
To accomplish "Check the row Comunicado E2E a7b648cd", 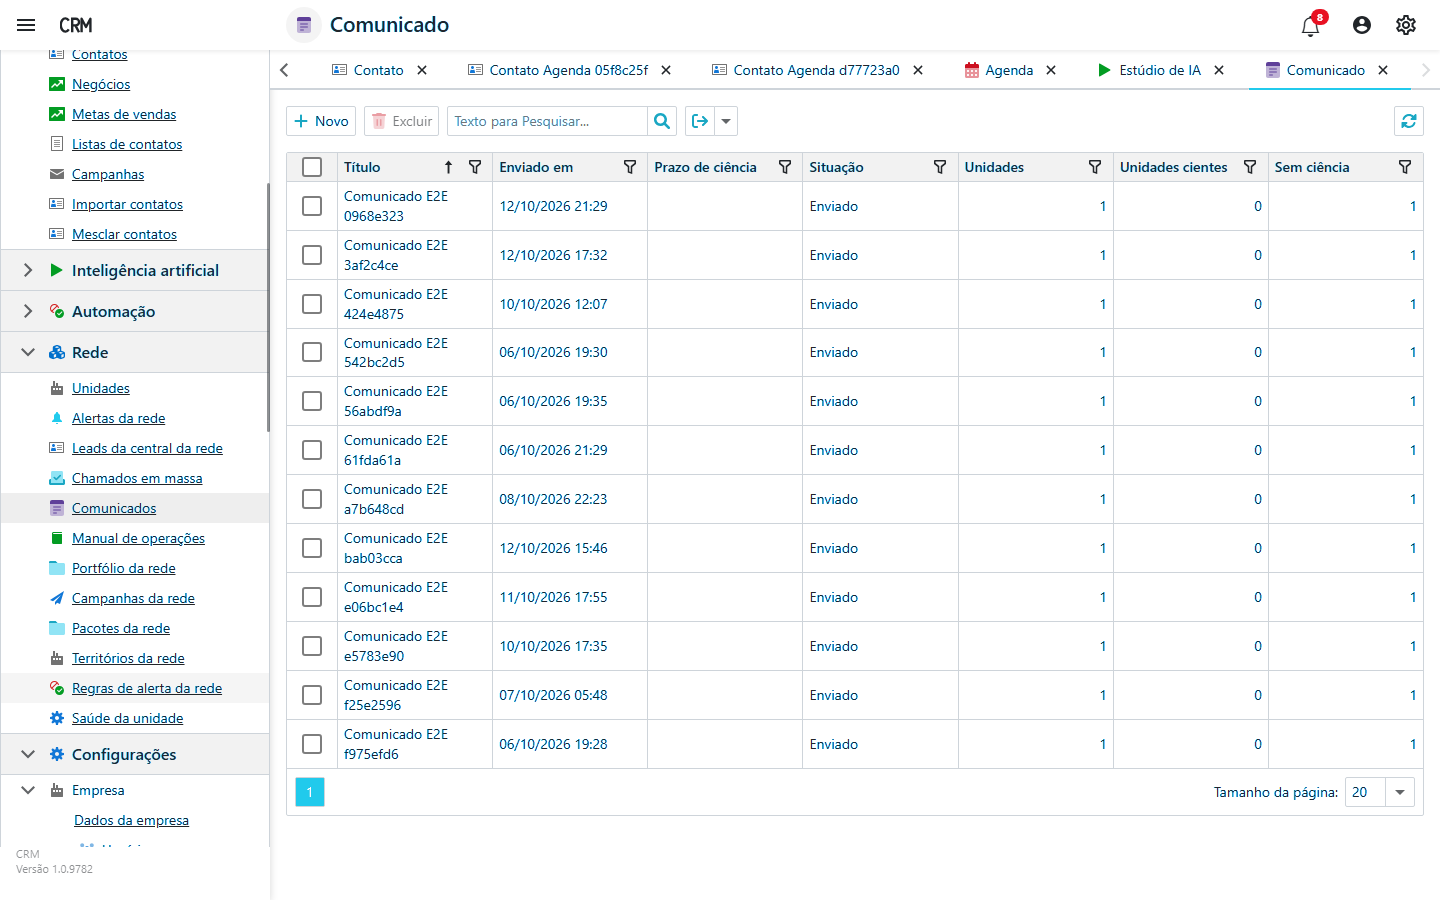I will (312, 499).
